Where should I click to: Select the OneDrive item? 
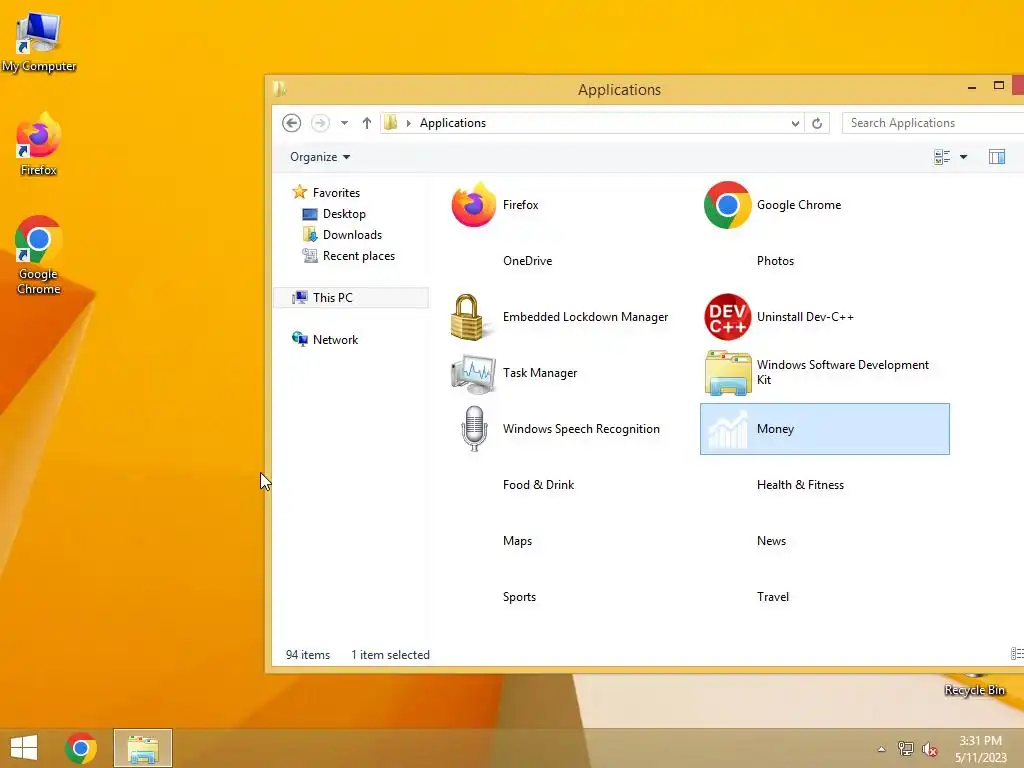[528, 261]
